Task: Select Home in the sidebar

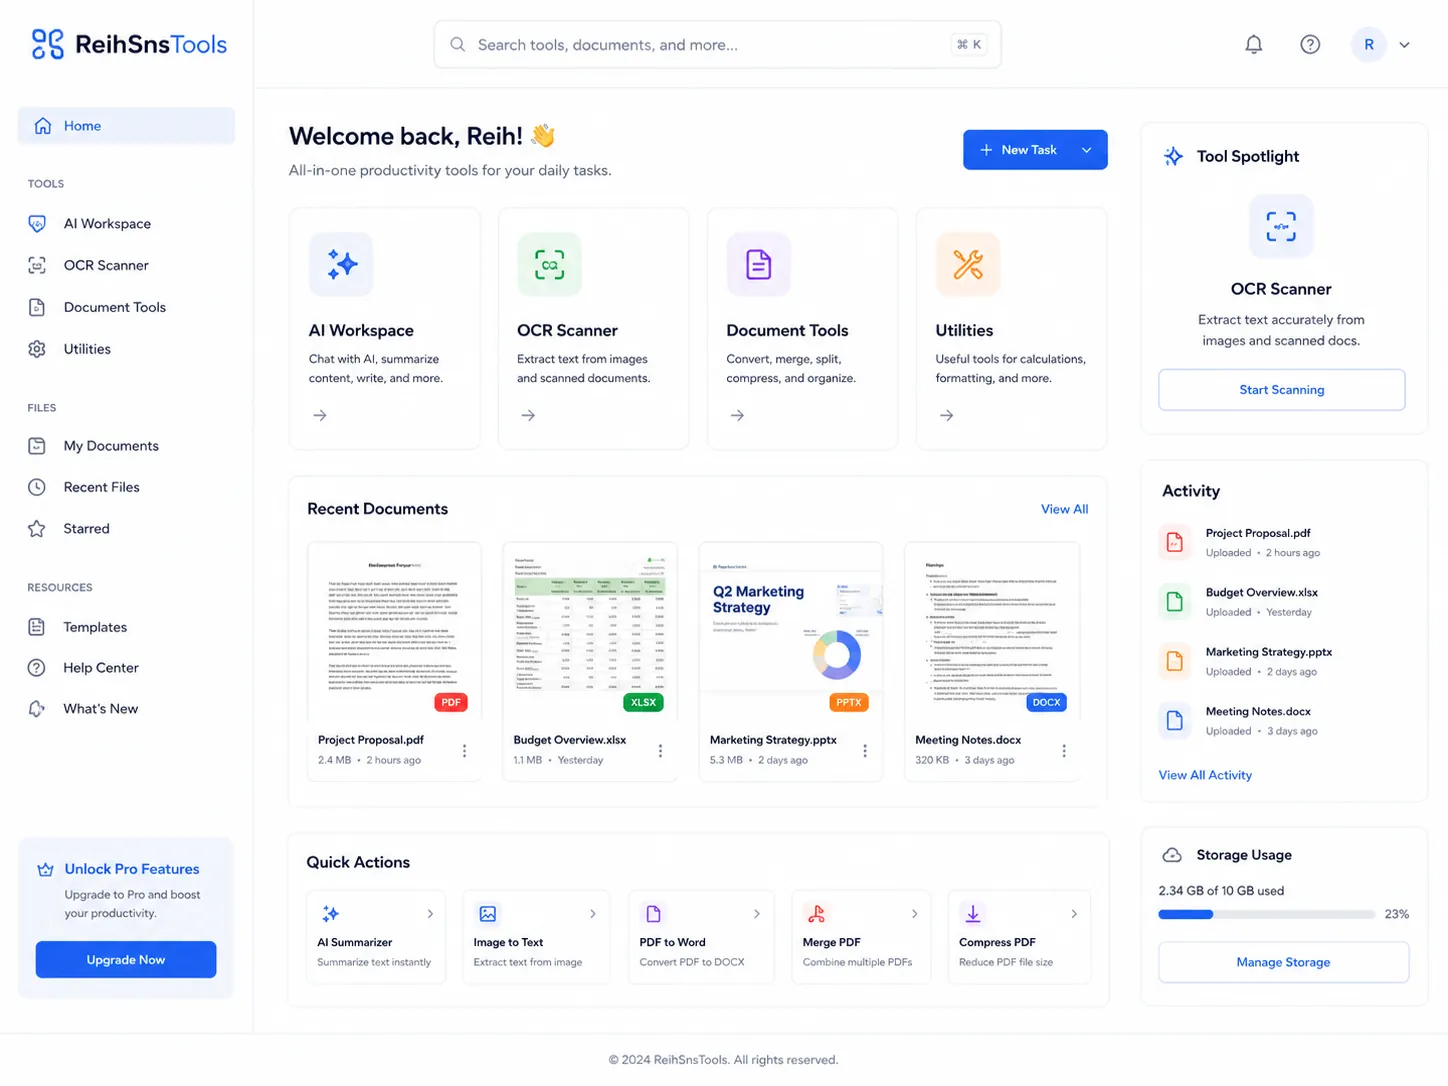Action: click(x=126, y=126)
